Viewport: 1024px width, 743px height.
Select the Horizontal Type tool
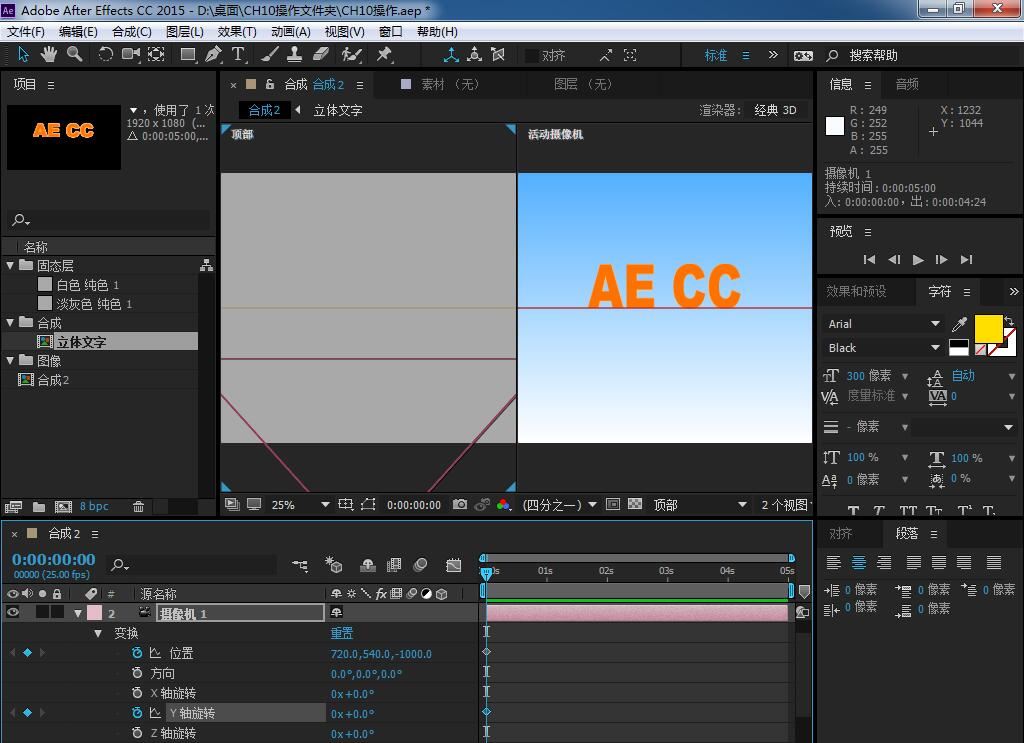point(238,55)
